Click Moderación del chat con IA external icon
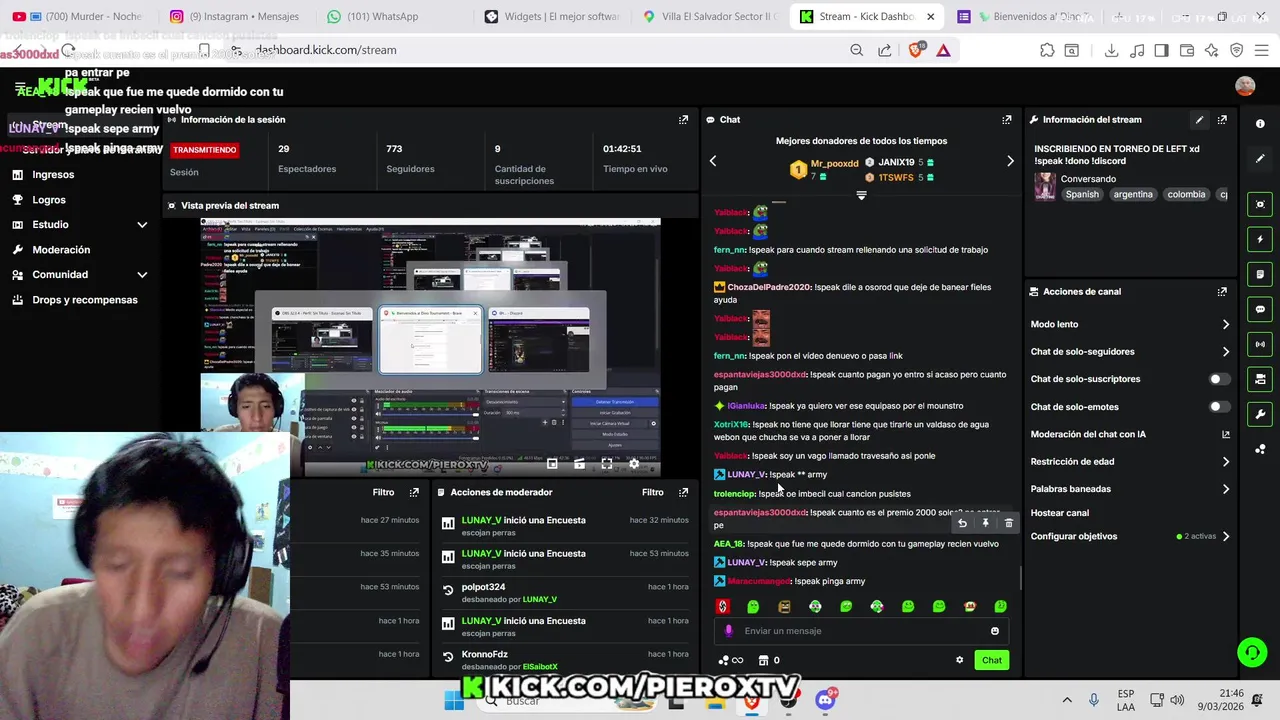The image size is (1280, 720). tap(1225, 434)
